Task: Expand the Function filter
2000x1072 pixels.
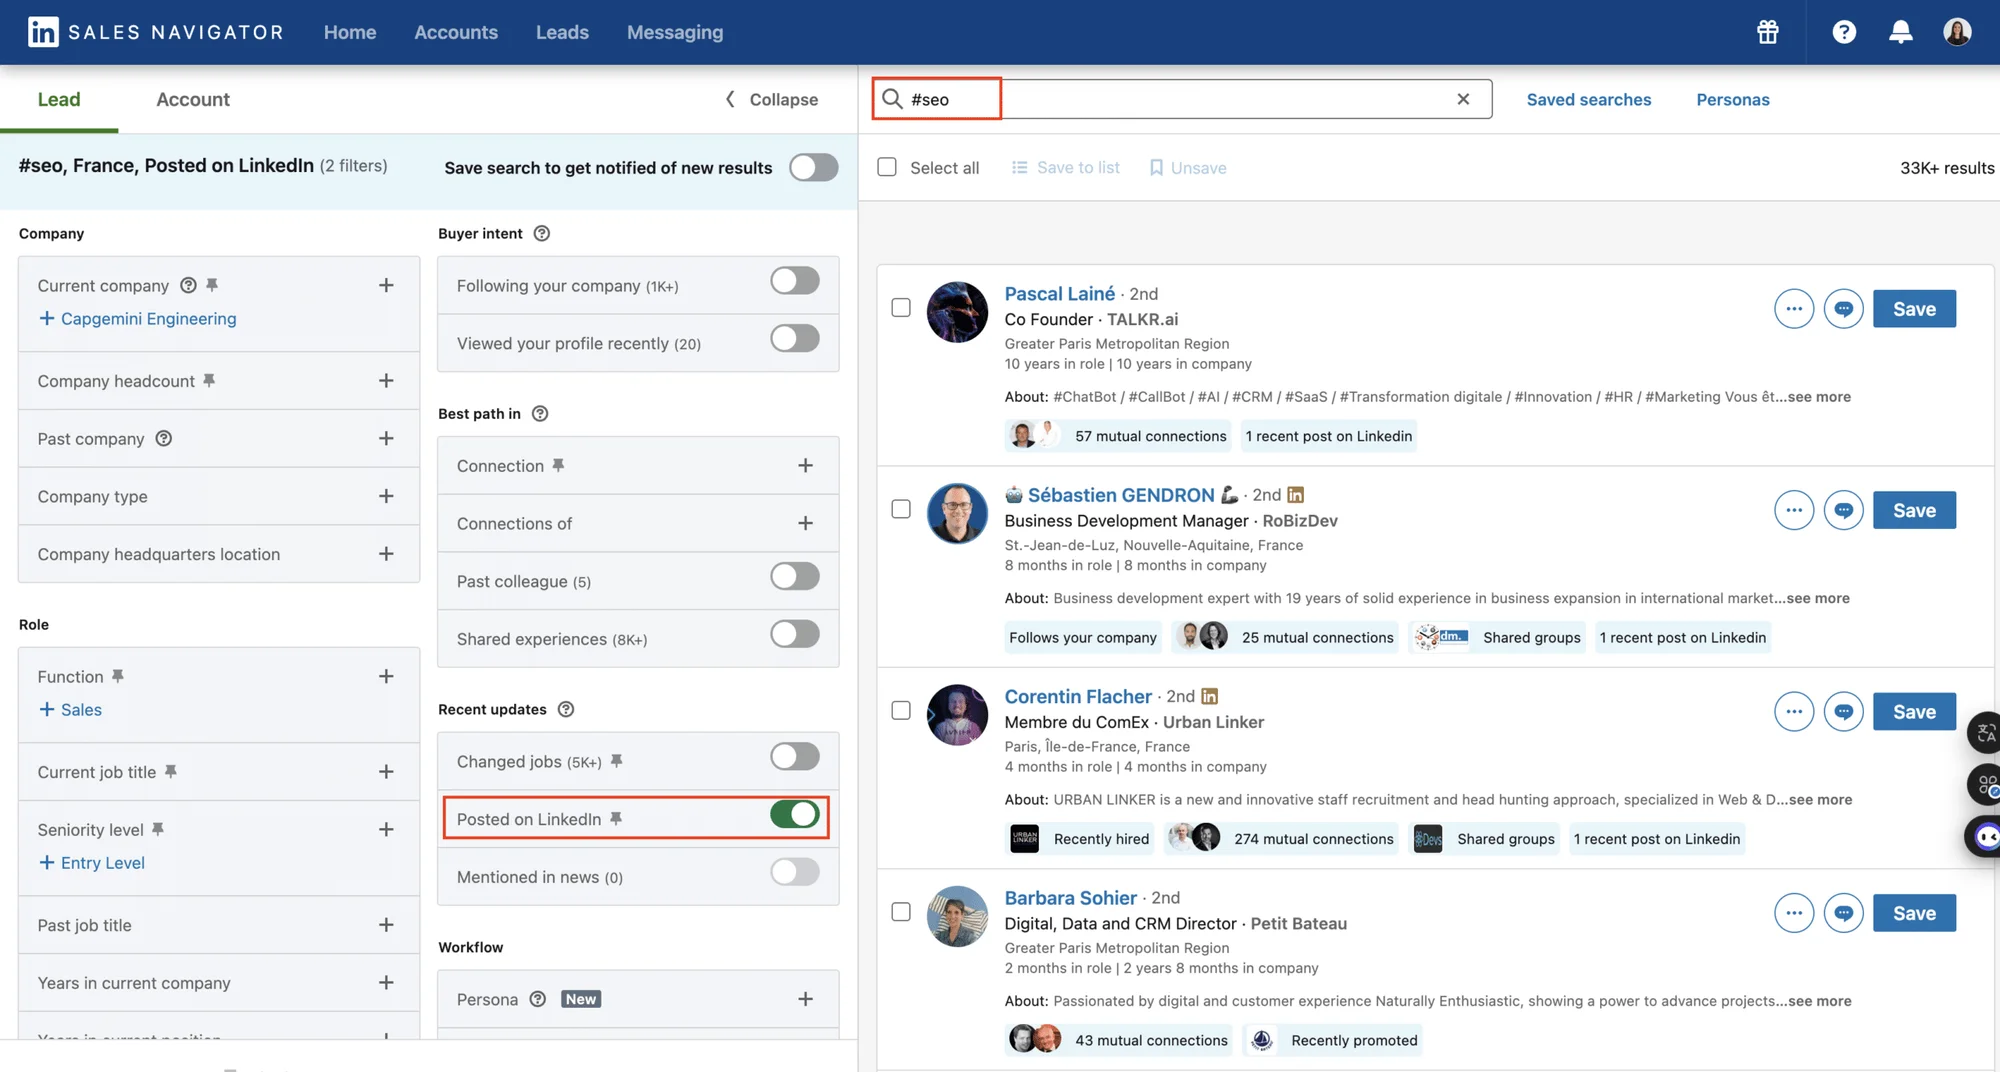Action: (386, 676)
